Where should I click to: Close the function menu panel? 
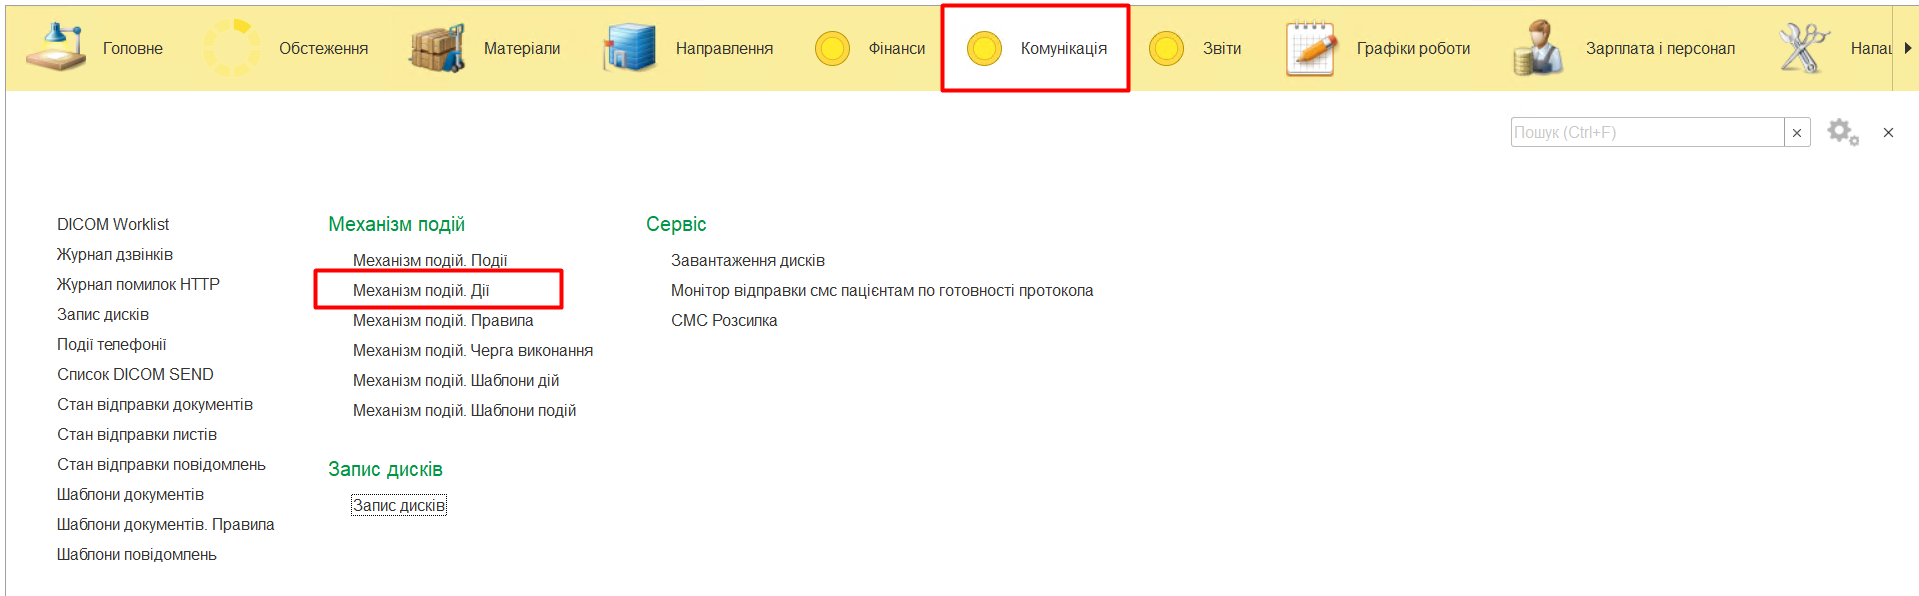[x=1888, y=132]
